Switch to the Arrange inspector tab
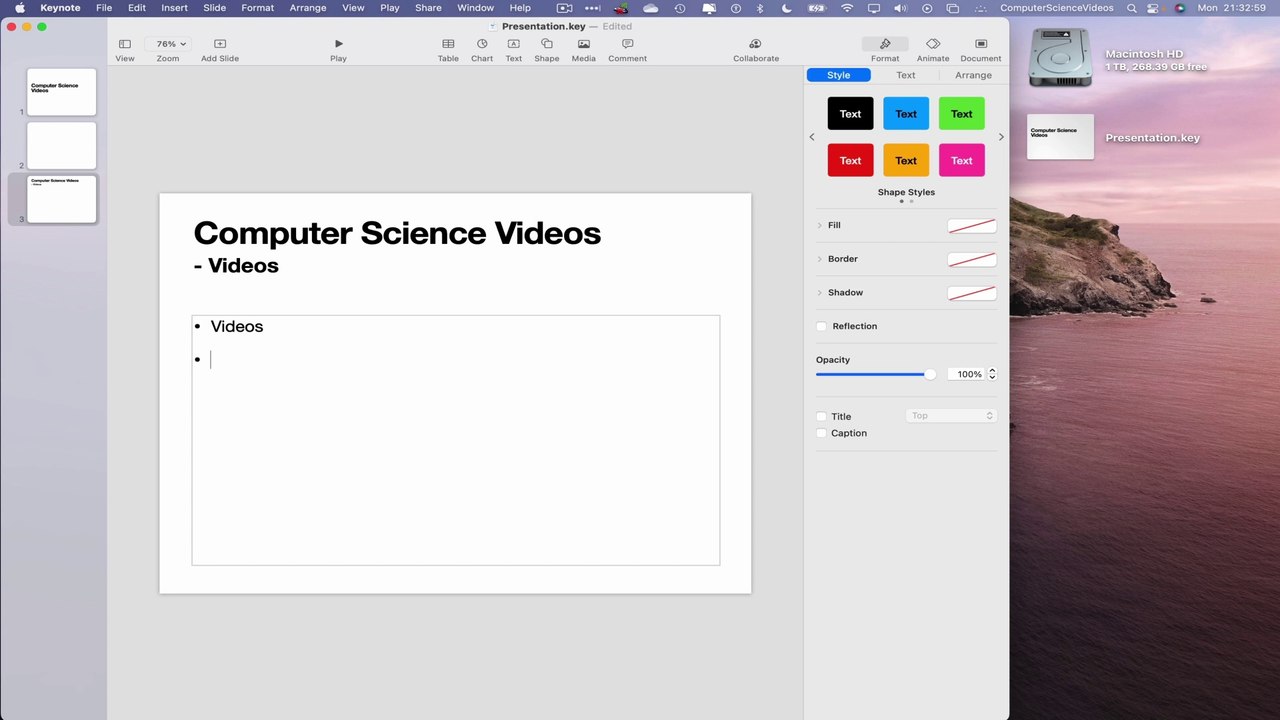This screenshot has height=720, width=1280. [x=973, y=75]
